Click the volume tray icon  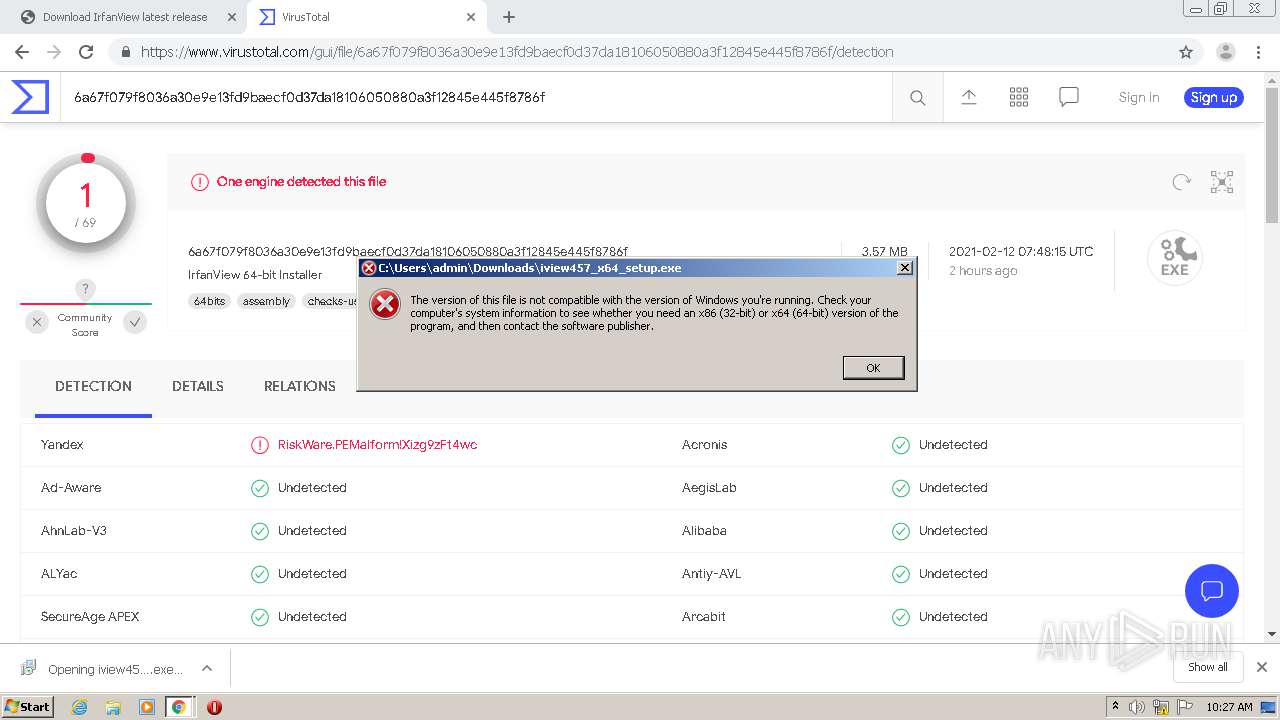click(x=1137, y=707)
